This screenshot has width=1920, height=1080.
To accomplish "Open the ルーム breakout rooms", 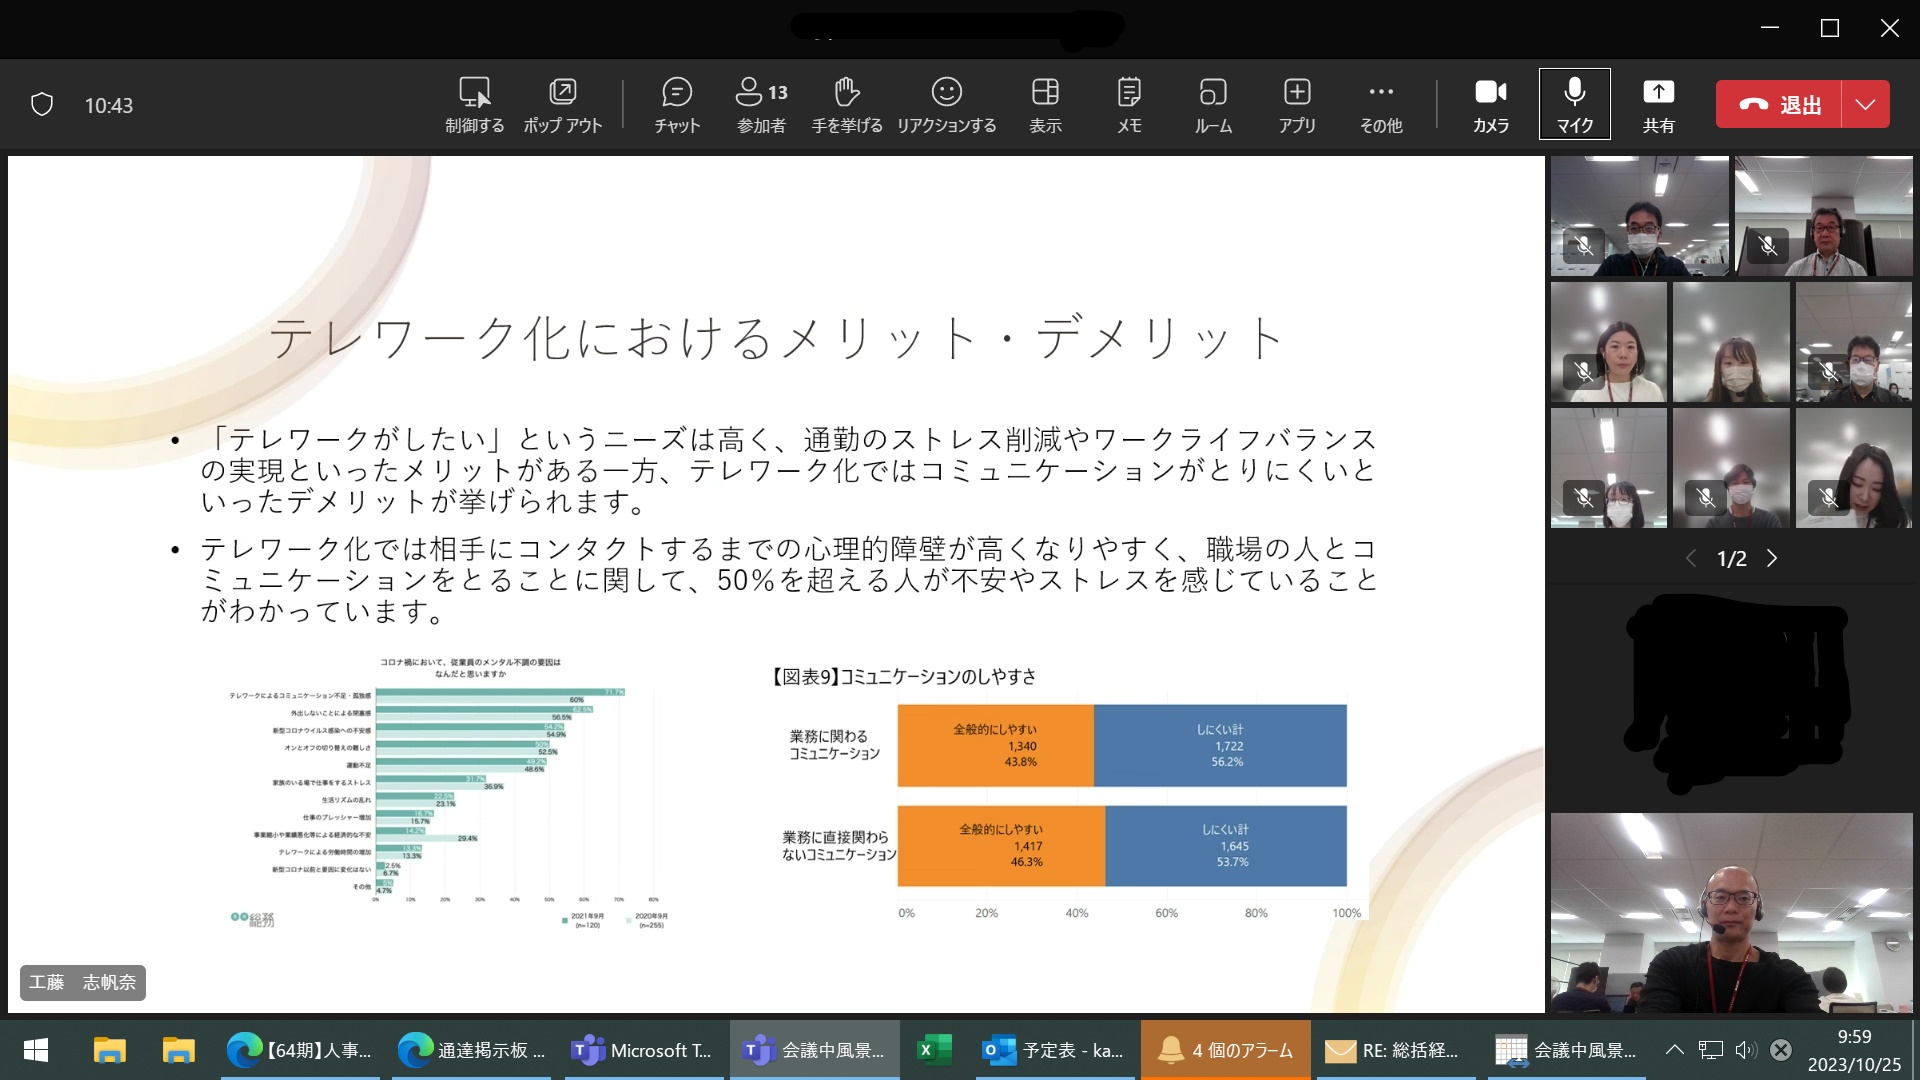I will click(1213, 104).
